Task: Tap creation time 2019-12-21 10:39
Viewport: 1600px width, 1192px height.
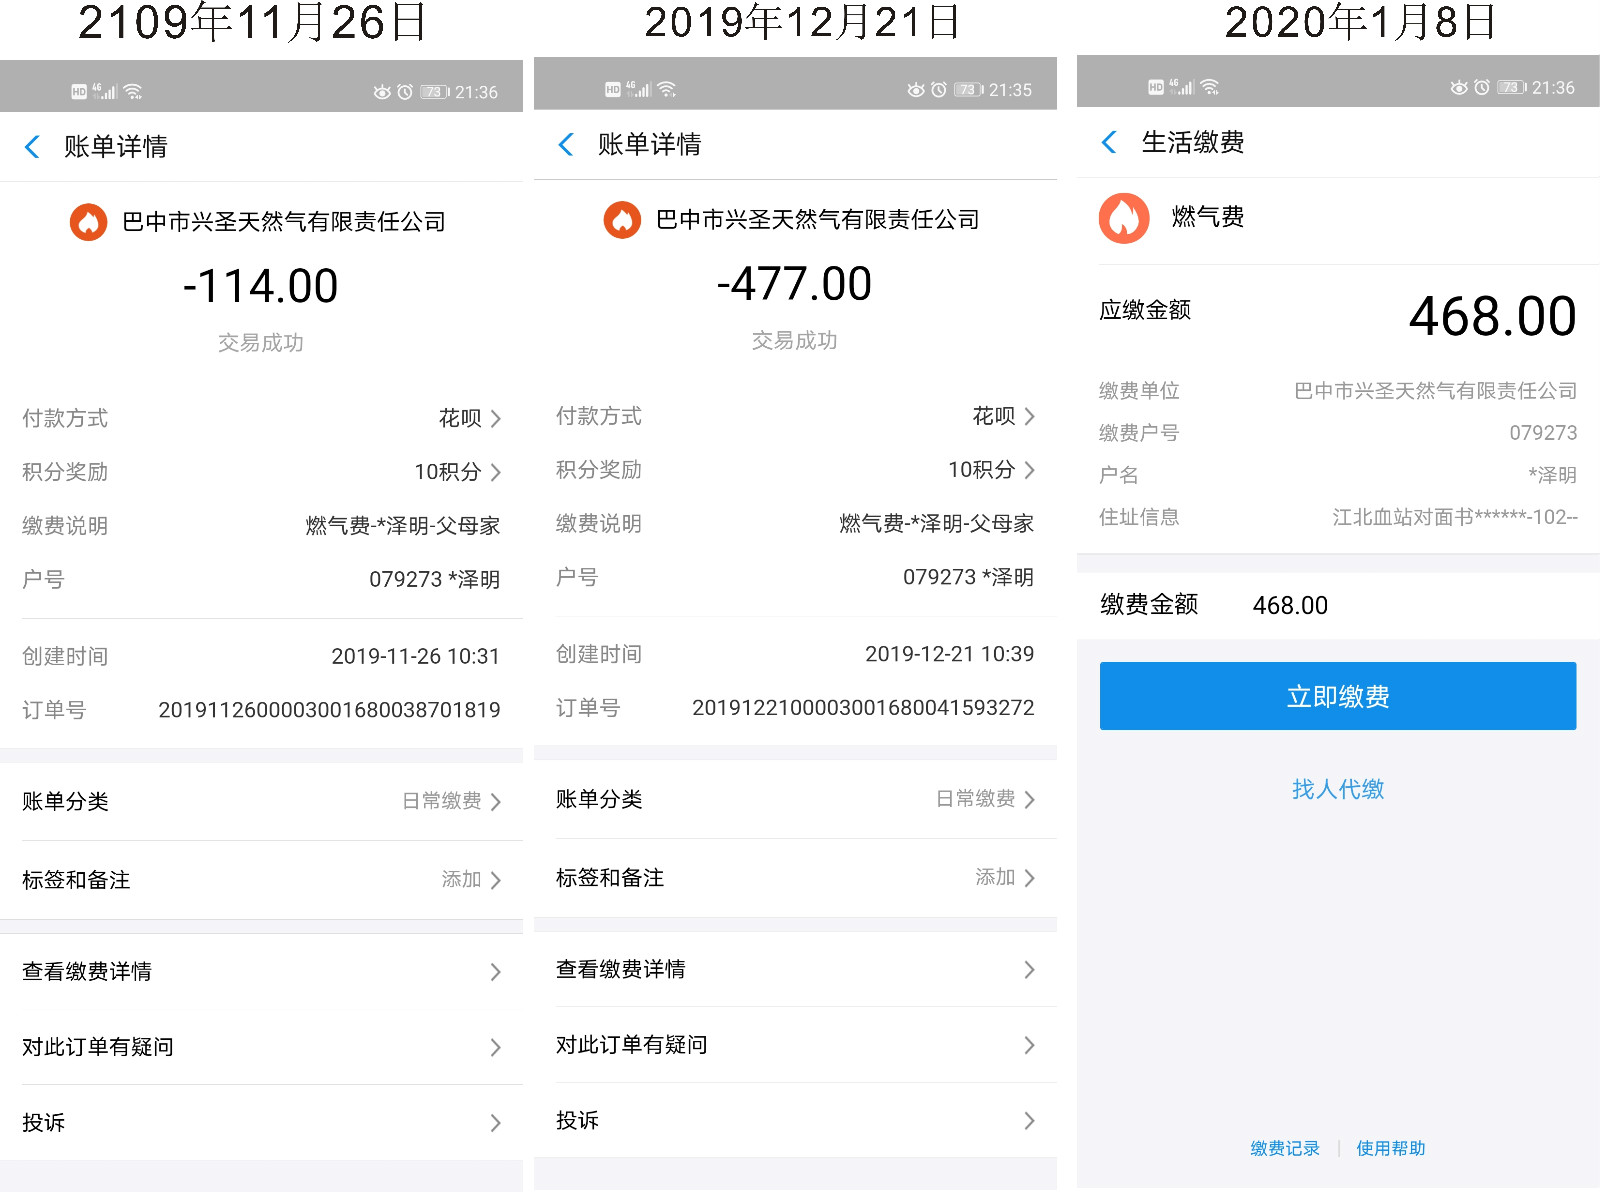Action: pos(949,654)
